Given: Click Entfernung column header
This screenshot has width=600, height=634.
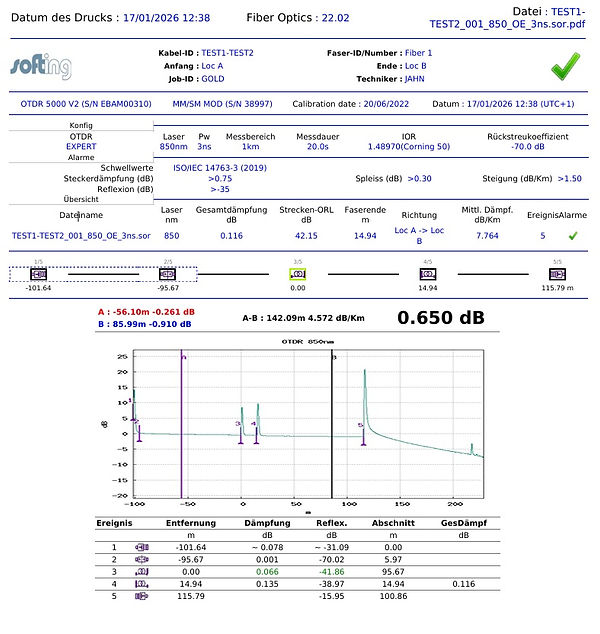Looking at the screenshot, I should [191, 523].
